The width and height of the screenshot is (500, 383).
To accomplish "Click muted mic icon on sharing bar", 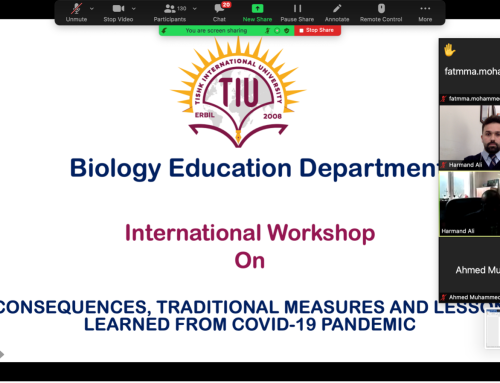I will click(267, 31).
